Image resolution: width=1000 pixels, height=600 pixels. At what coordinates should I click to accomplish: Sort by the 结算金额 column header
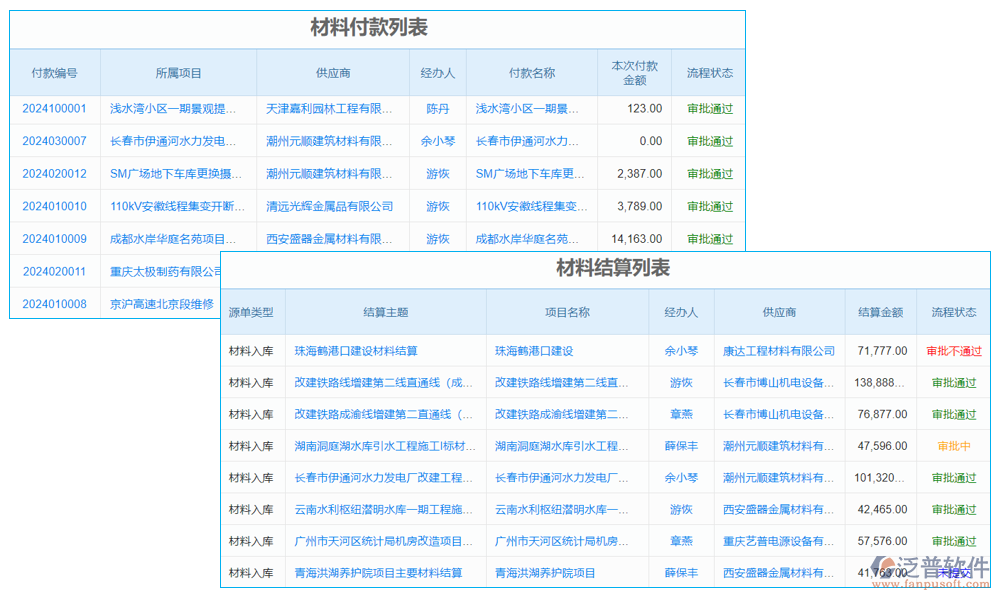tap(881, 311)
